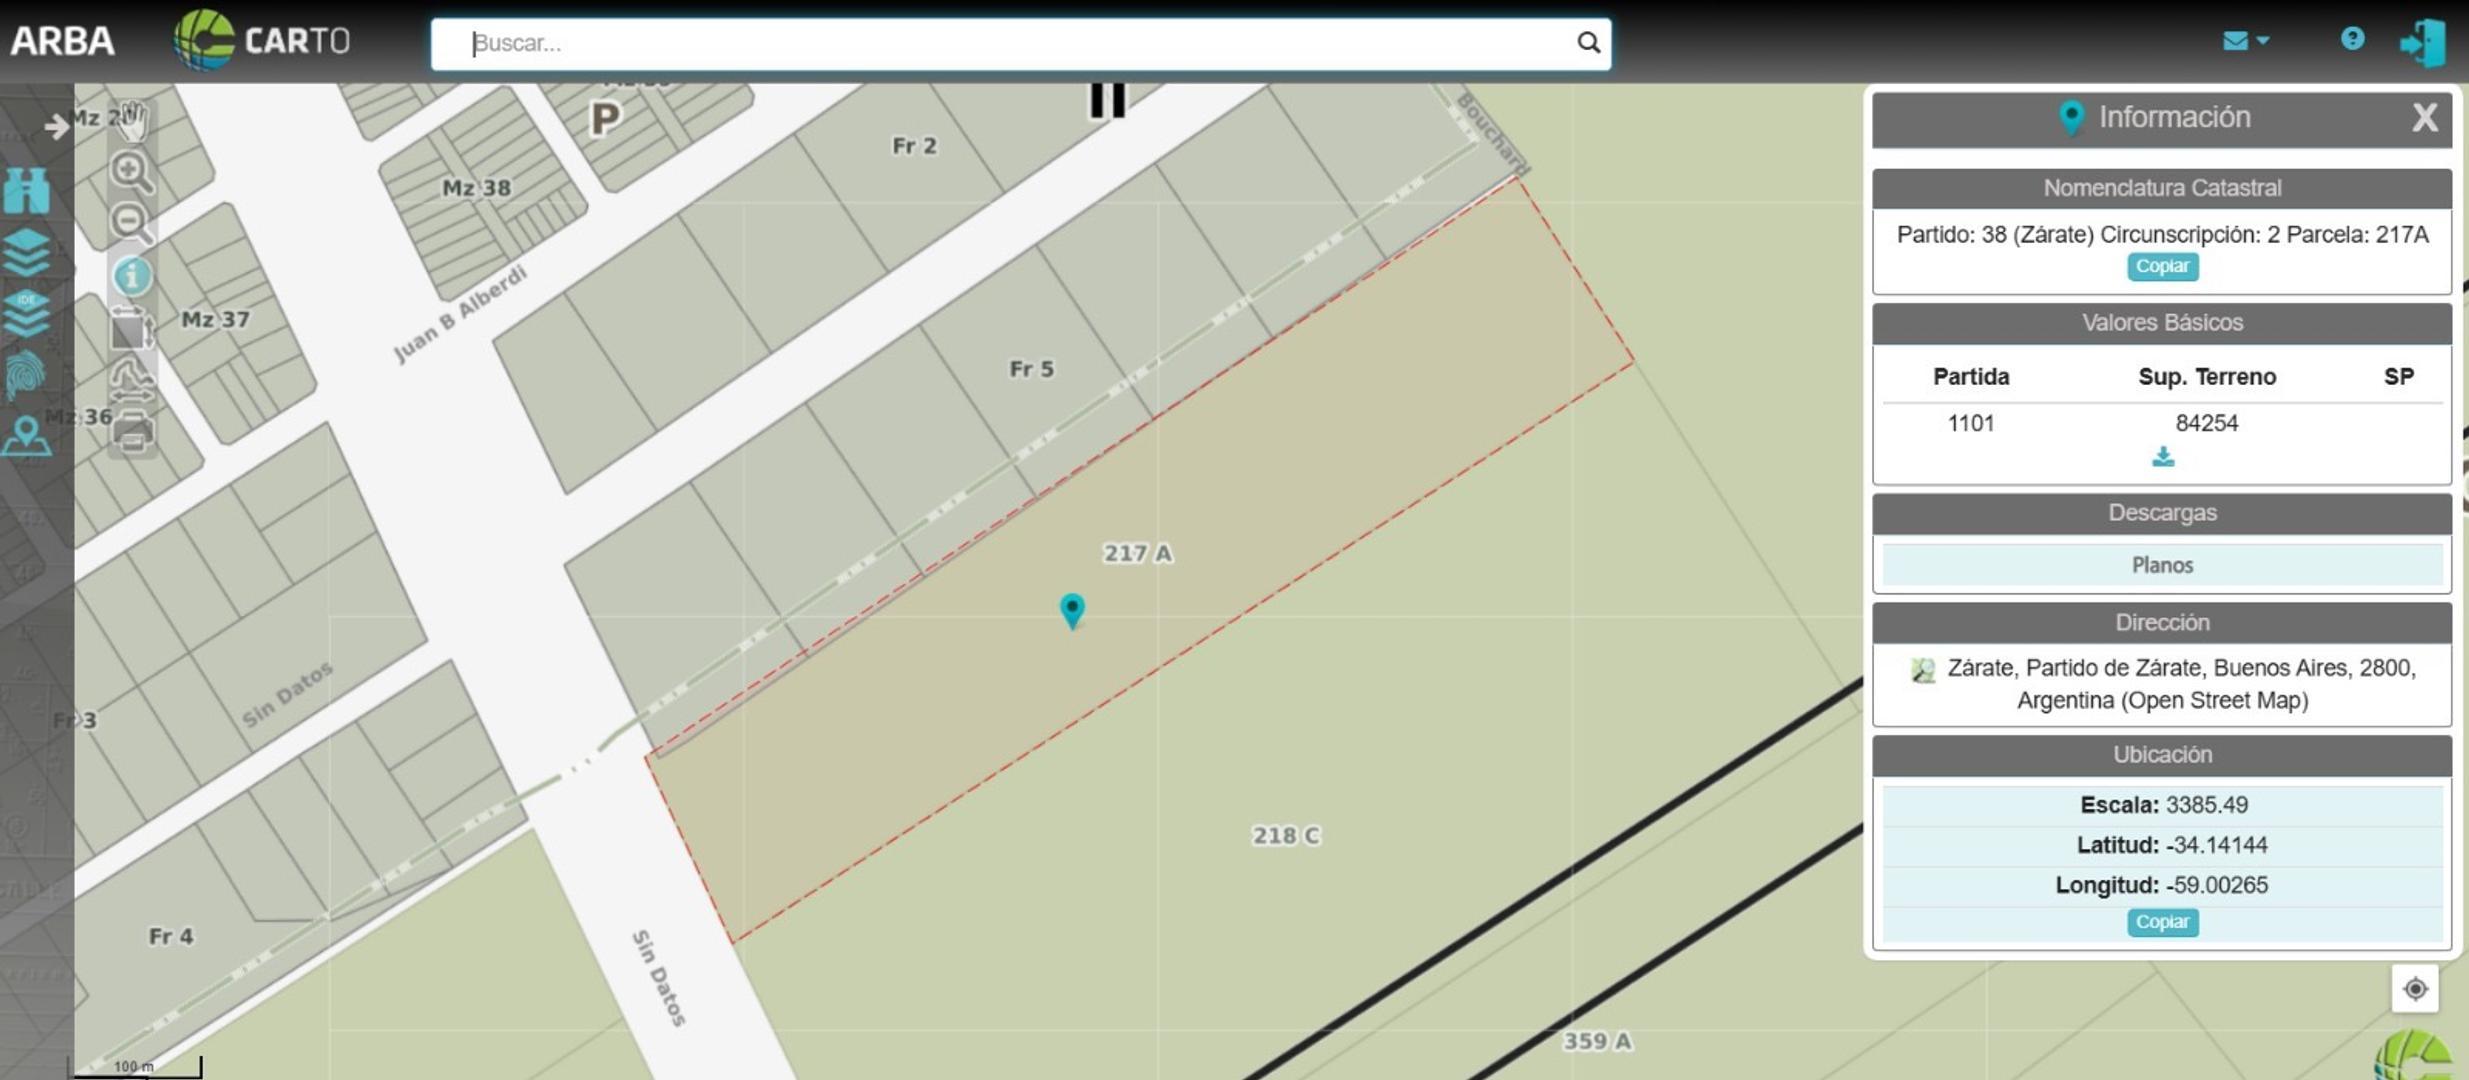The image size is (2469, 1080).
Task: Activate the pan hand tool
Action: (x=135, y=122)
